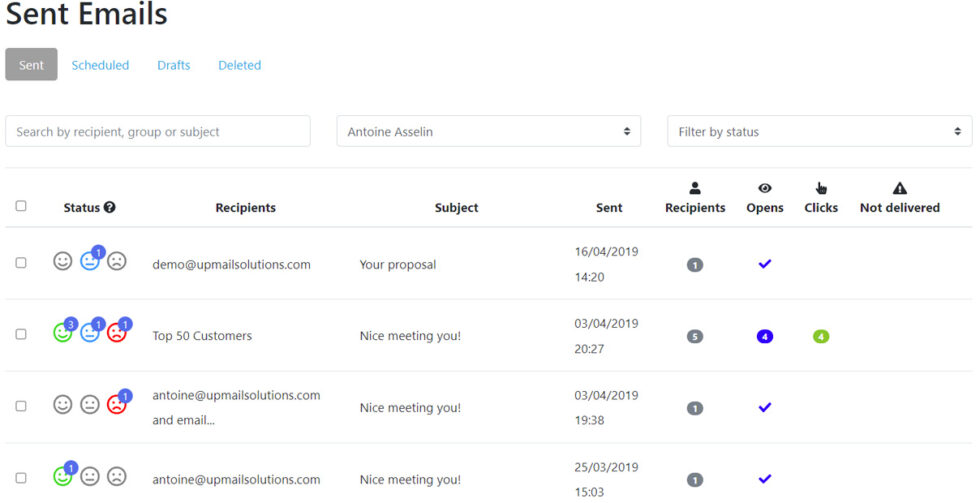The image size is (980, 503).
Task: Click Top 50 Customers recipient group
Action: coord(202,336)
